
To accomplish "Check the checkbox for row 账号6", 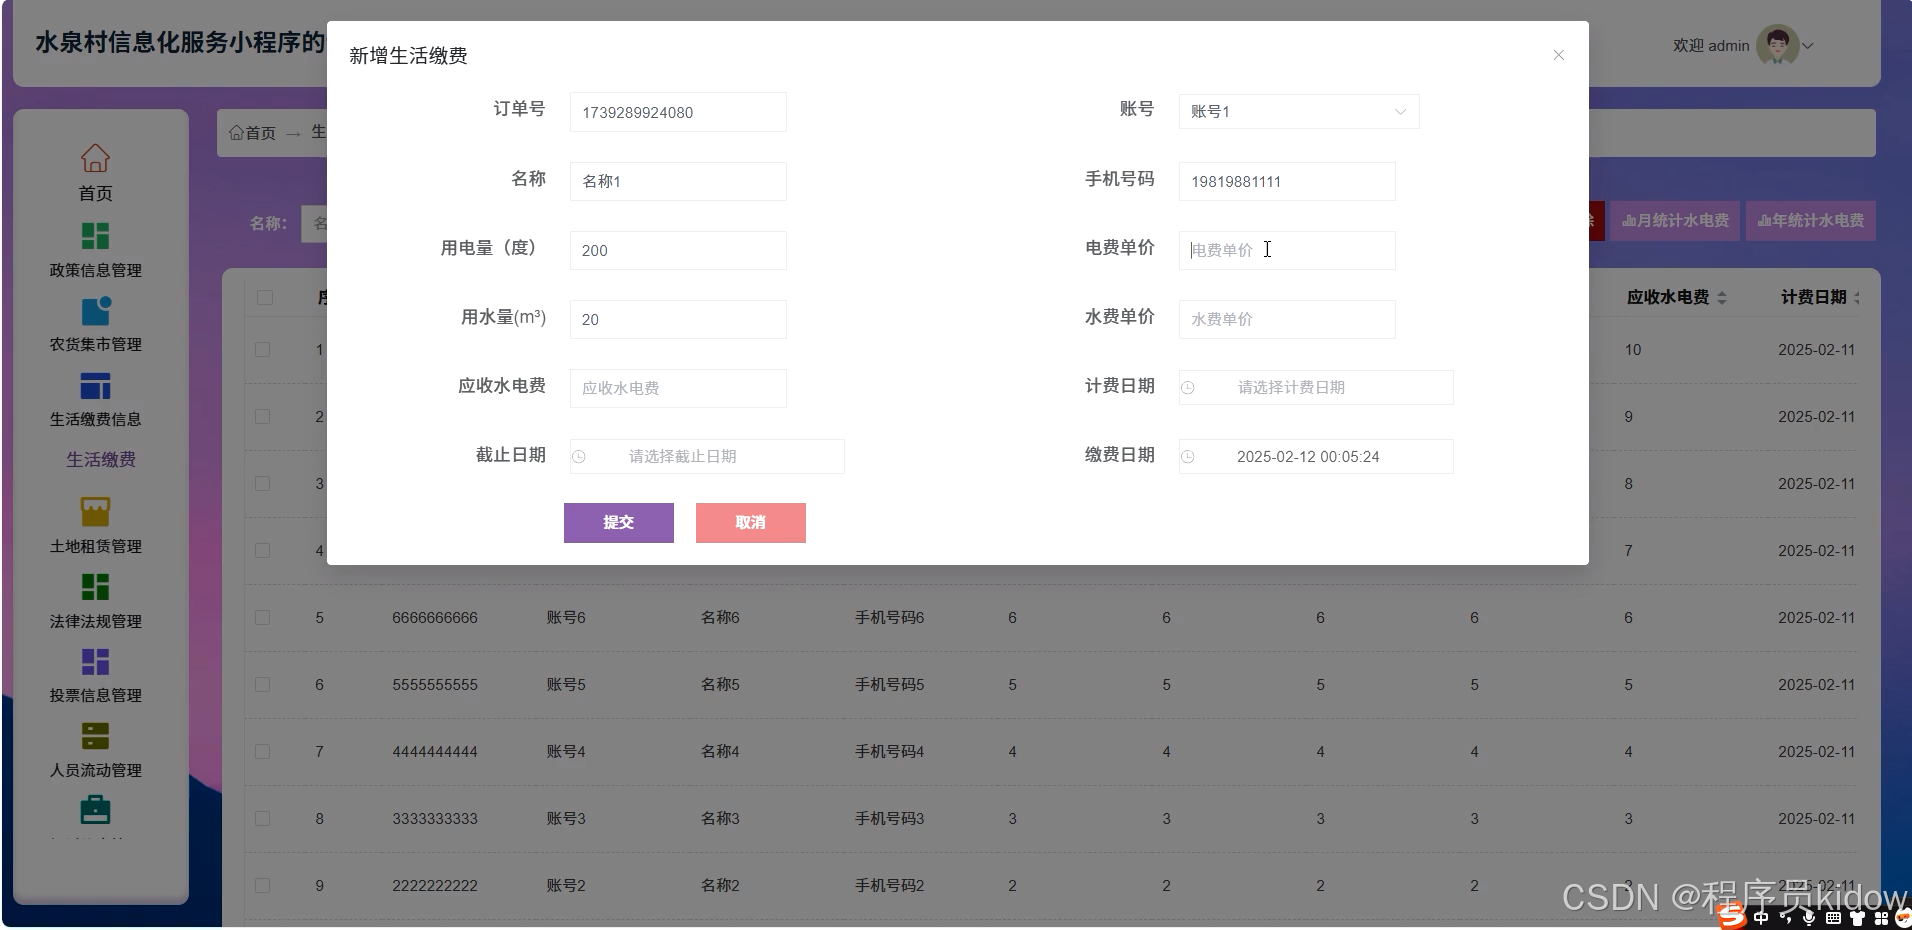I will 263,617.
